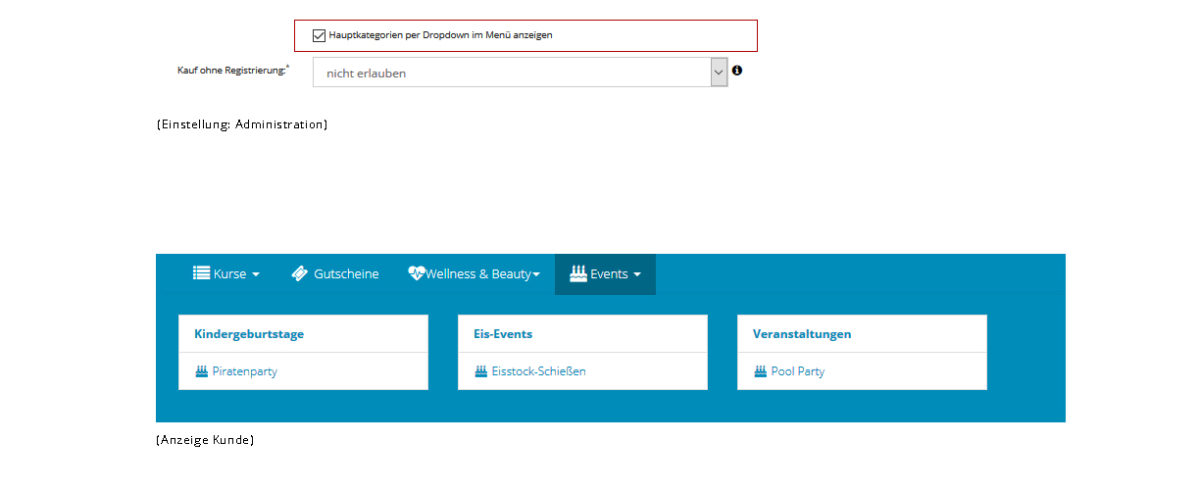Click the list icon beside Kurse
This screenshot has width=1200, height=490.
pyautogui.click(x=201, y=273)
